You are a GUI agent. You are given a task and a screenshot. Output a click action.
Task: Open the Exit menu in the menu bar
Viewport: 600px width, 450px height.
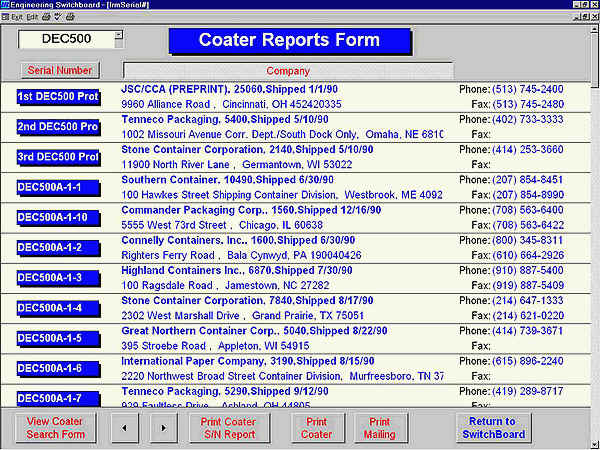[x=16, y=17]
